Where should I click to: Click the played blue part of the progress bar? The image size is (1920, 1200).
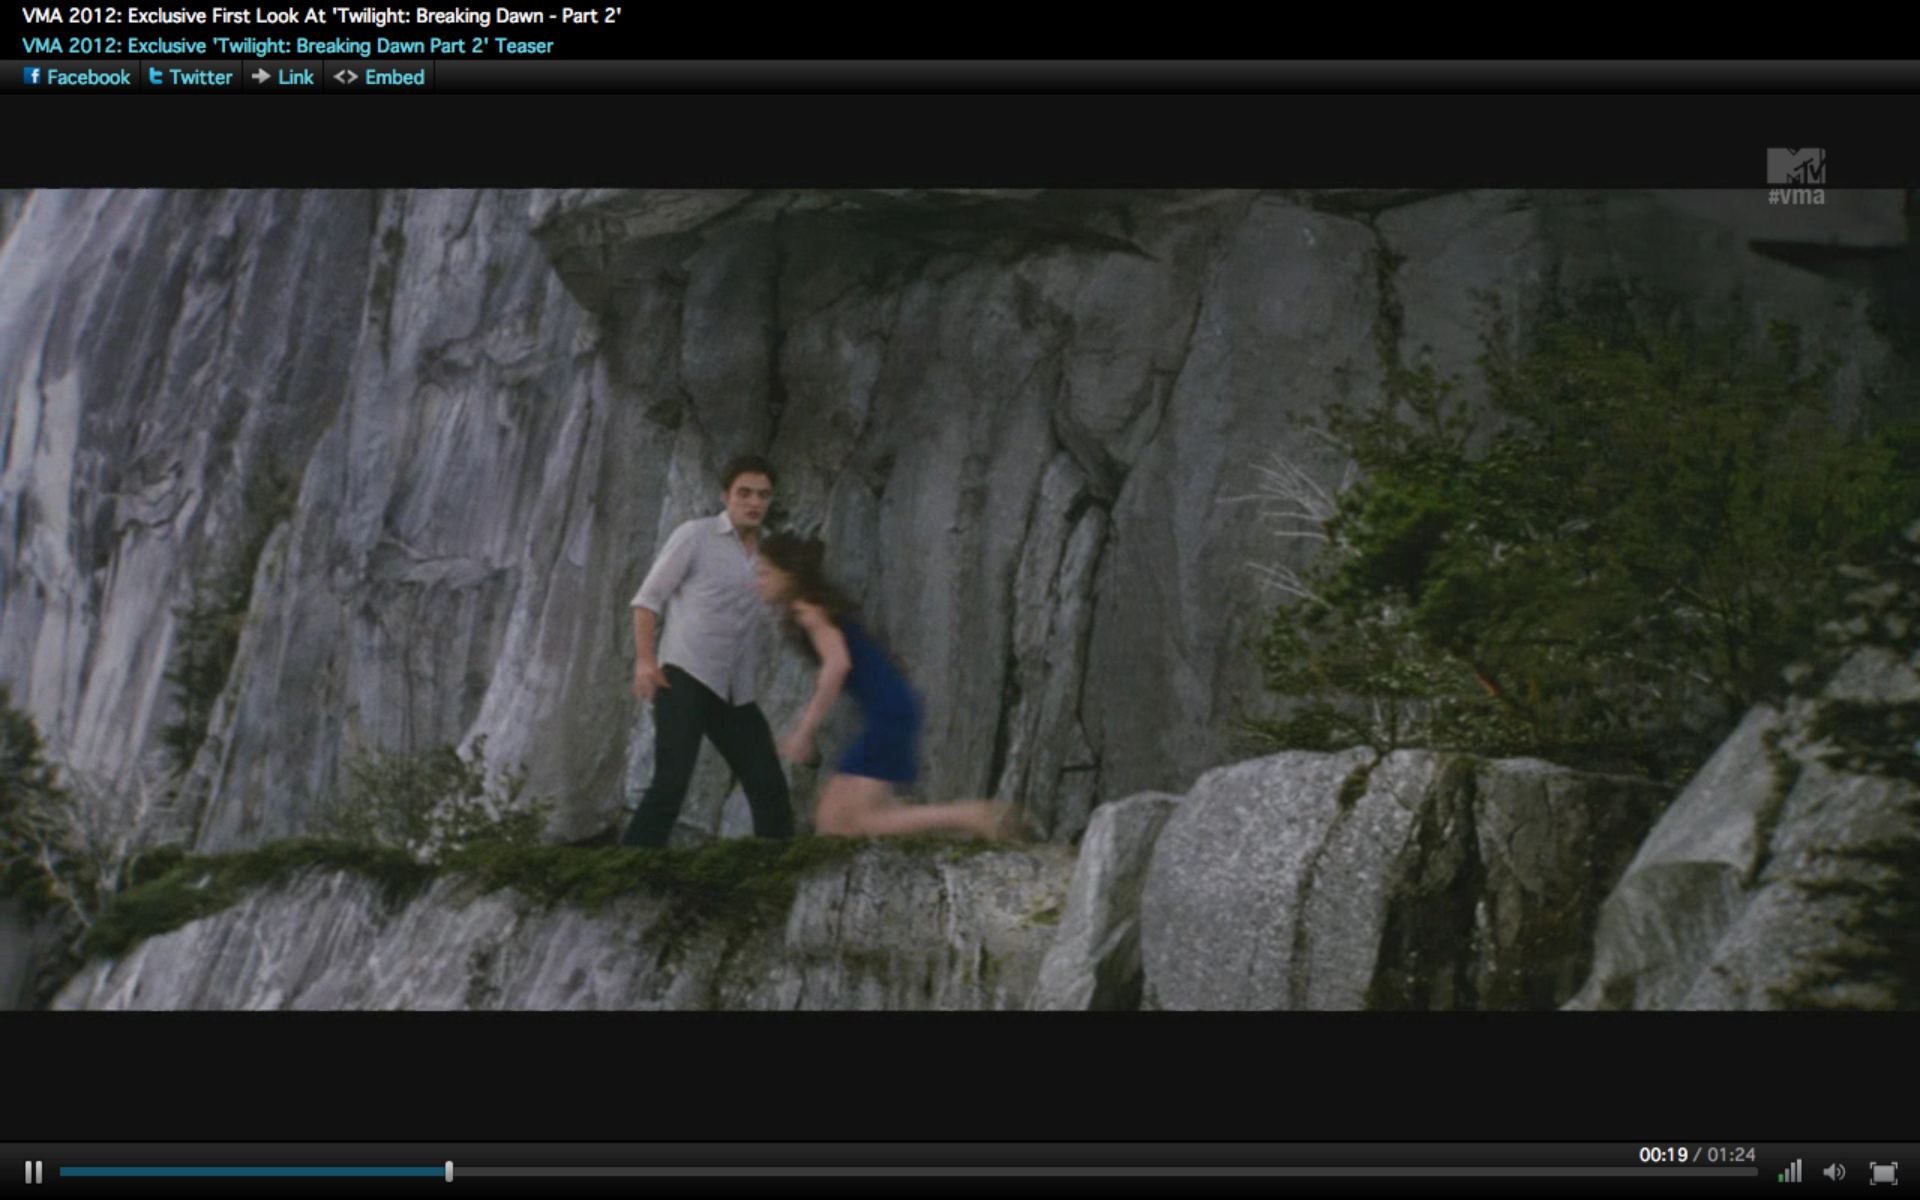250,1171
